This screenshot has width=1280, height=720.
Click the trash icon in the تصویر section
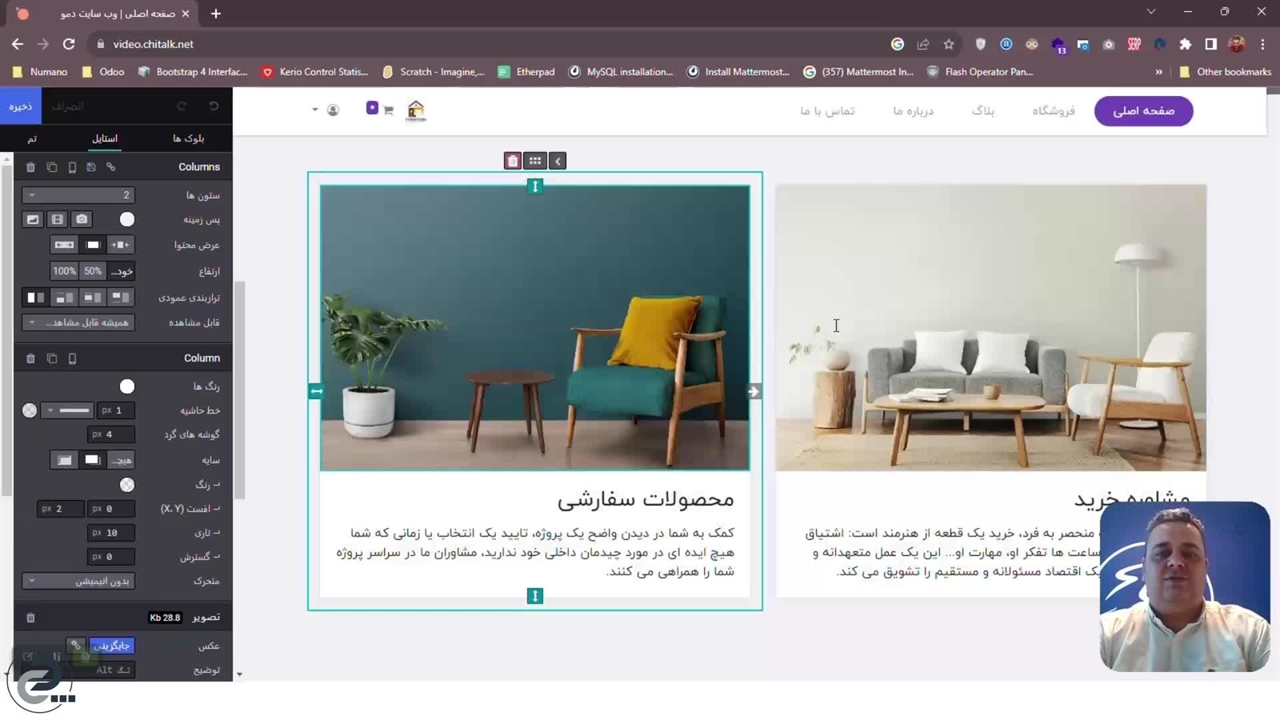(30, 618)
